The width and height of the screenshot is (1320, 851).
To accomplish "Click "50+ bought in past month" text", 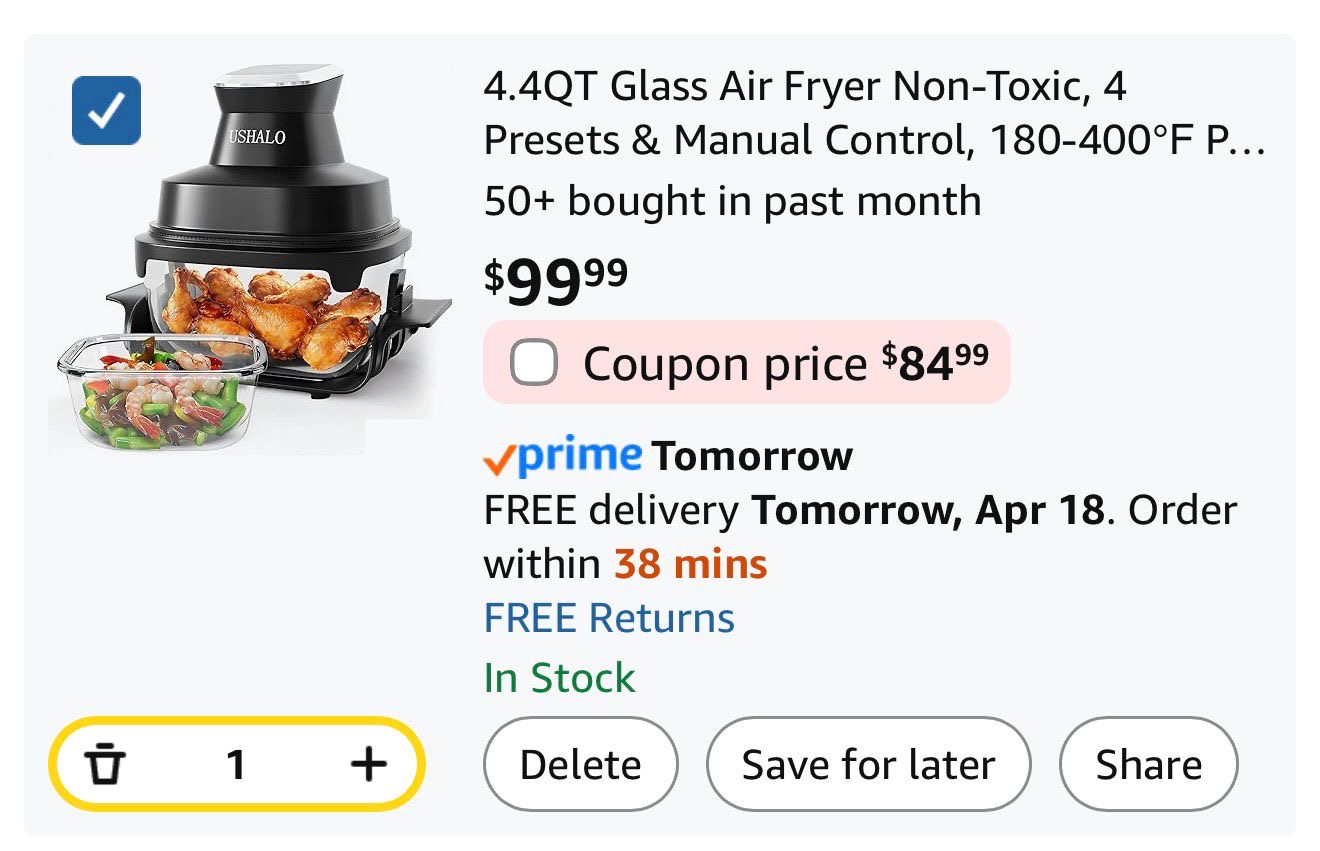I will pyautogui.click(x=732, y=201).
